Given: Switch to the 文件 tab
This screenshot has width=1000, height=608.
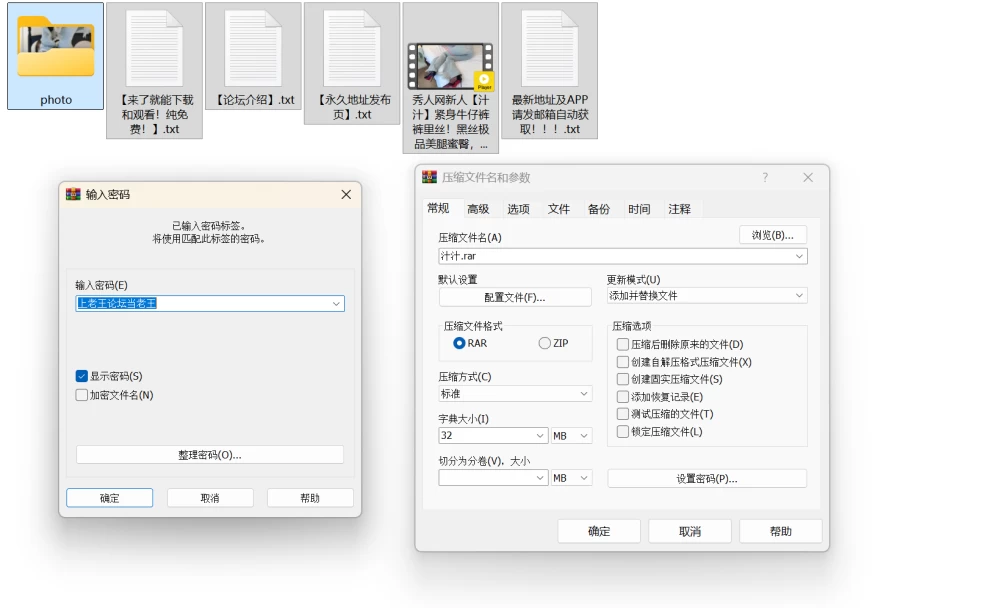Looking at the screenshot, I should [x=559, y=209].
